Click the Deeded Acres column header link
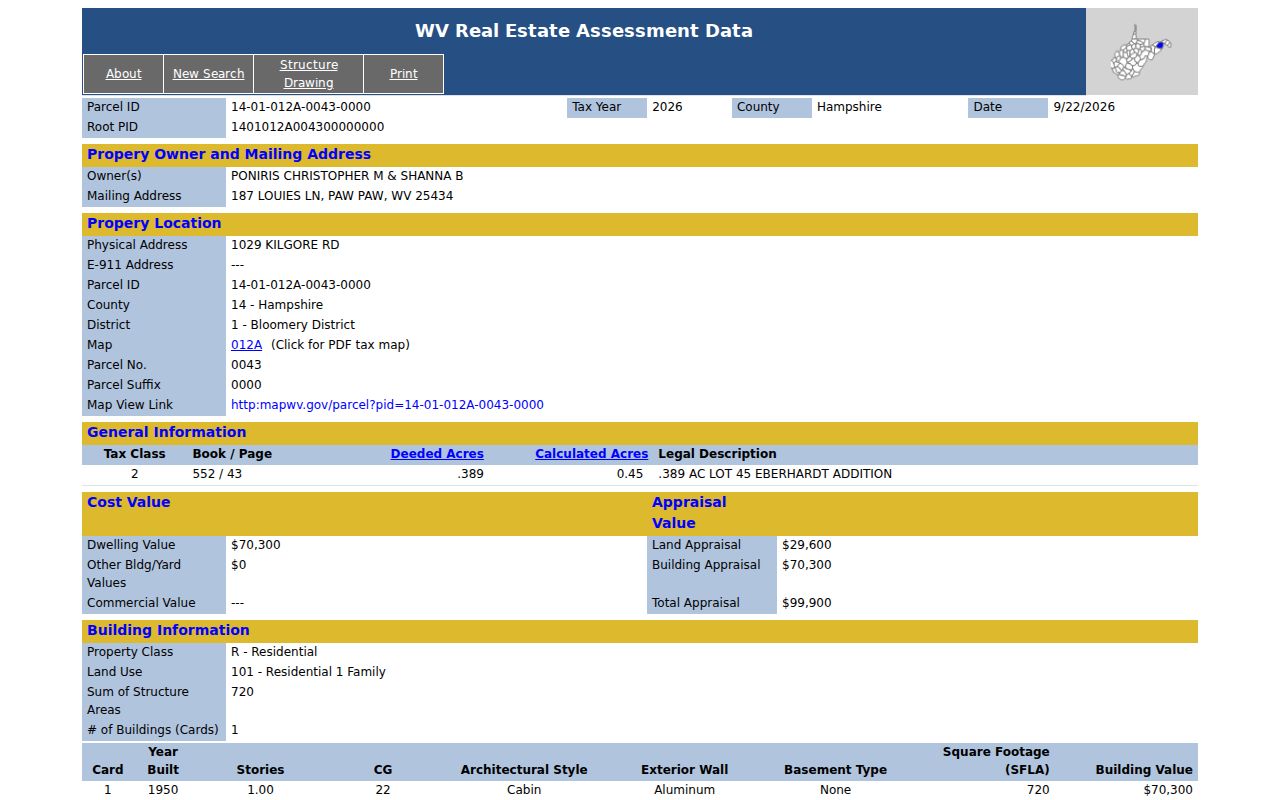The width and height of the screenshot is (1280, 800). [437, 454]
